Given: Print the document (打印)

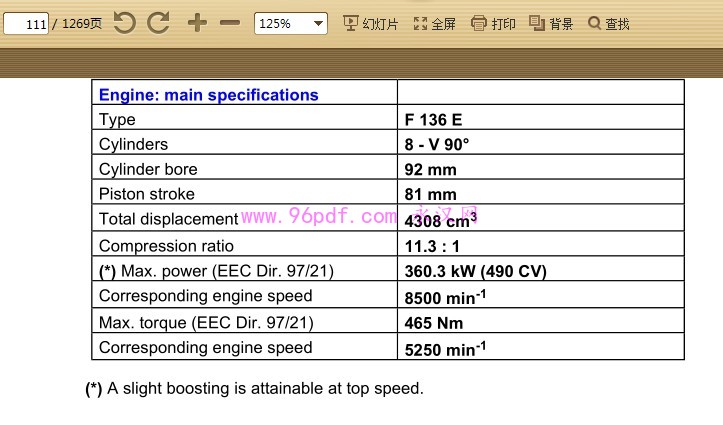Looking at the screenshot, I should [493, 24].
